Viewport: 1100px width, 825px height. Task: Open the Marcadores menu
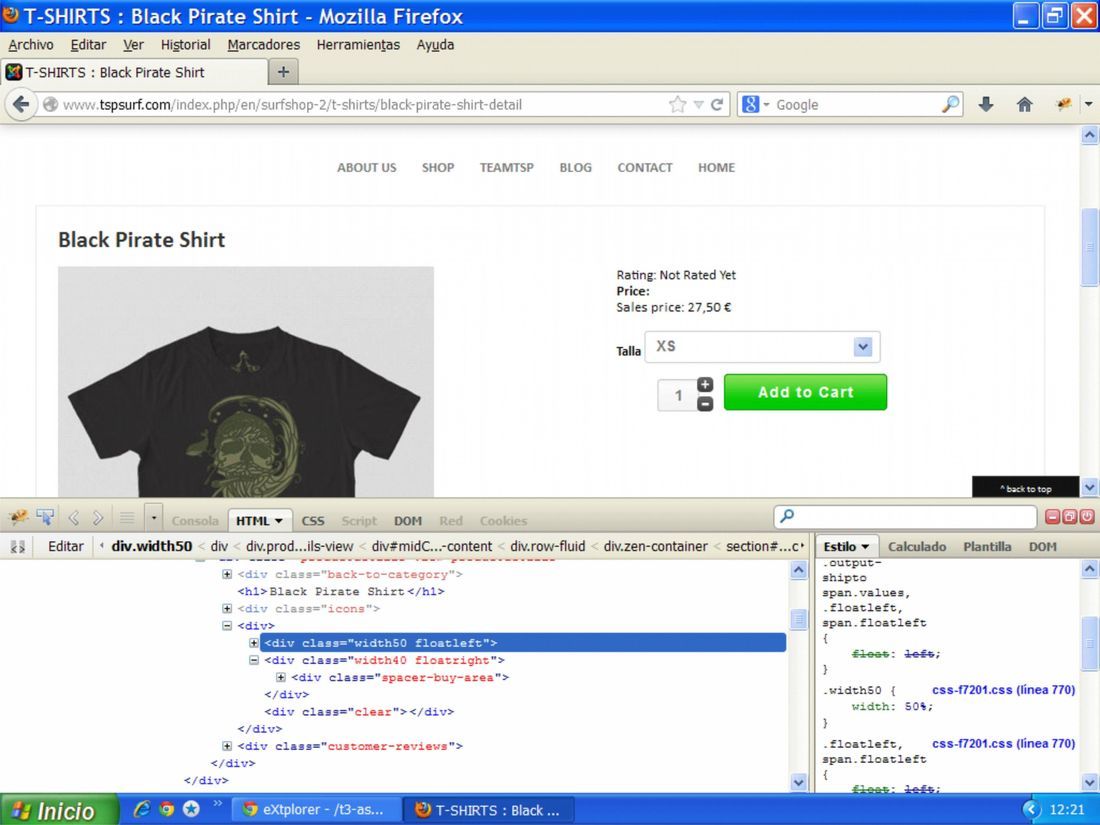263,45
